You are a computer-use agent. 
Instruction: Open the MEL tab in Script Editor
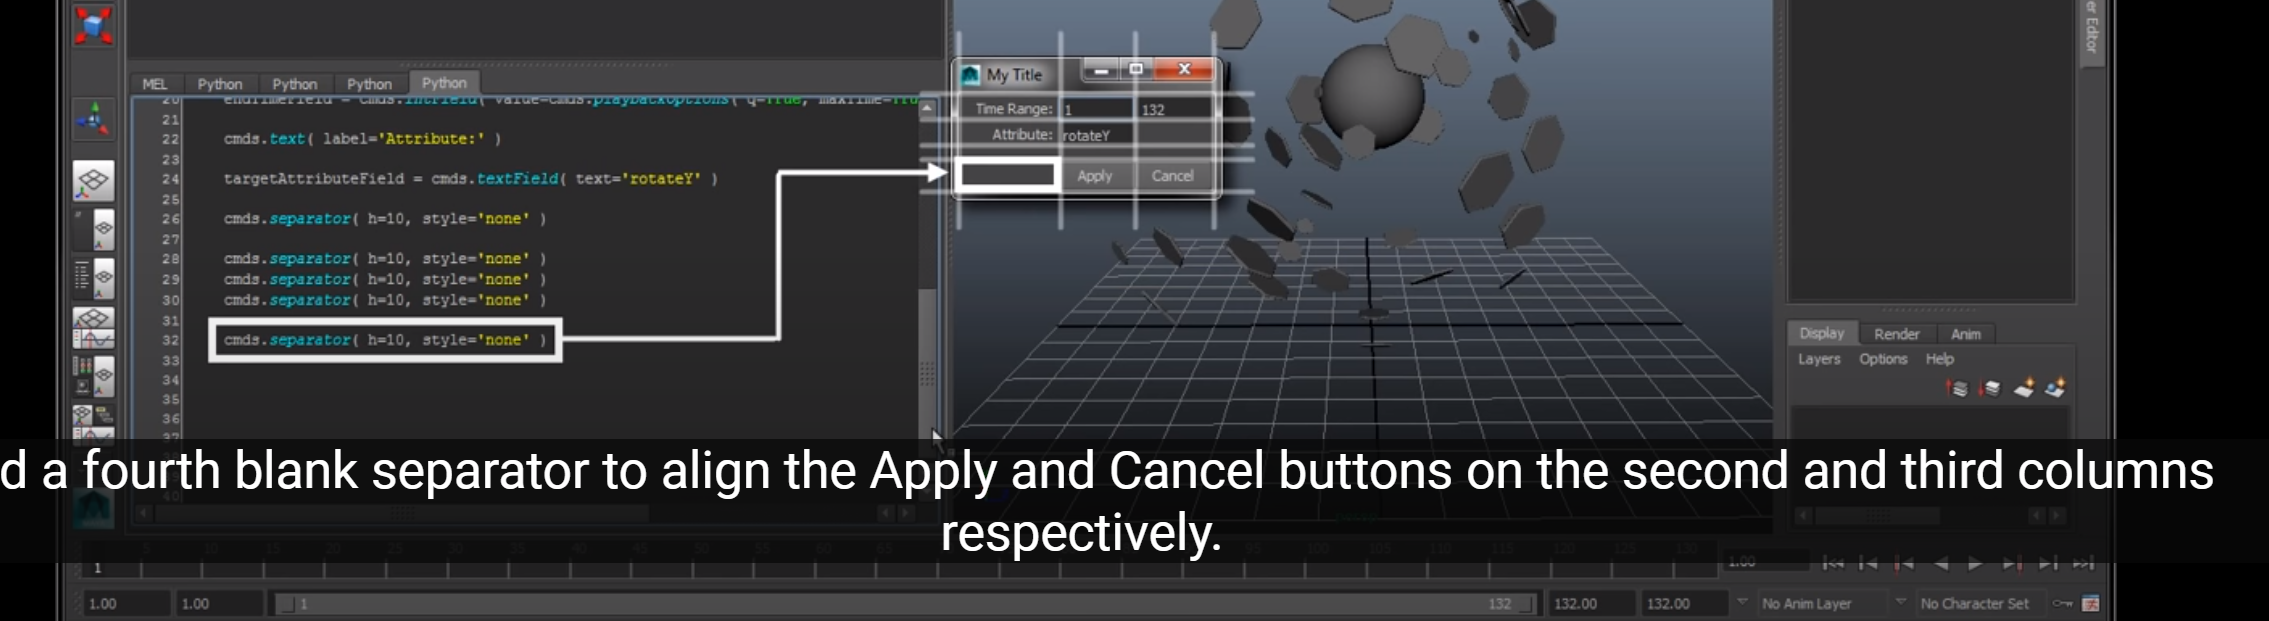[155, 84]
